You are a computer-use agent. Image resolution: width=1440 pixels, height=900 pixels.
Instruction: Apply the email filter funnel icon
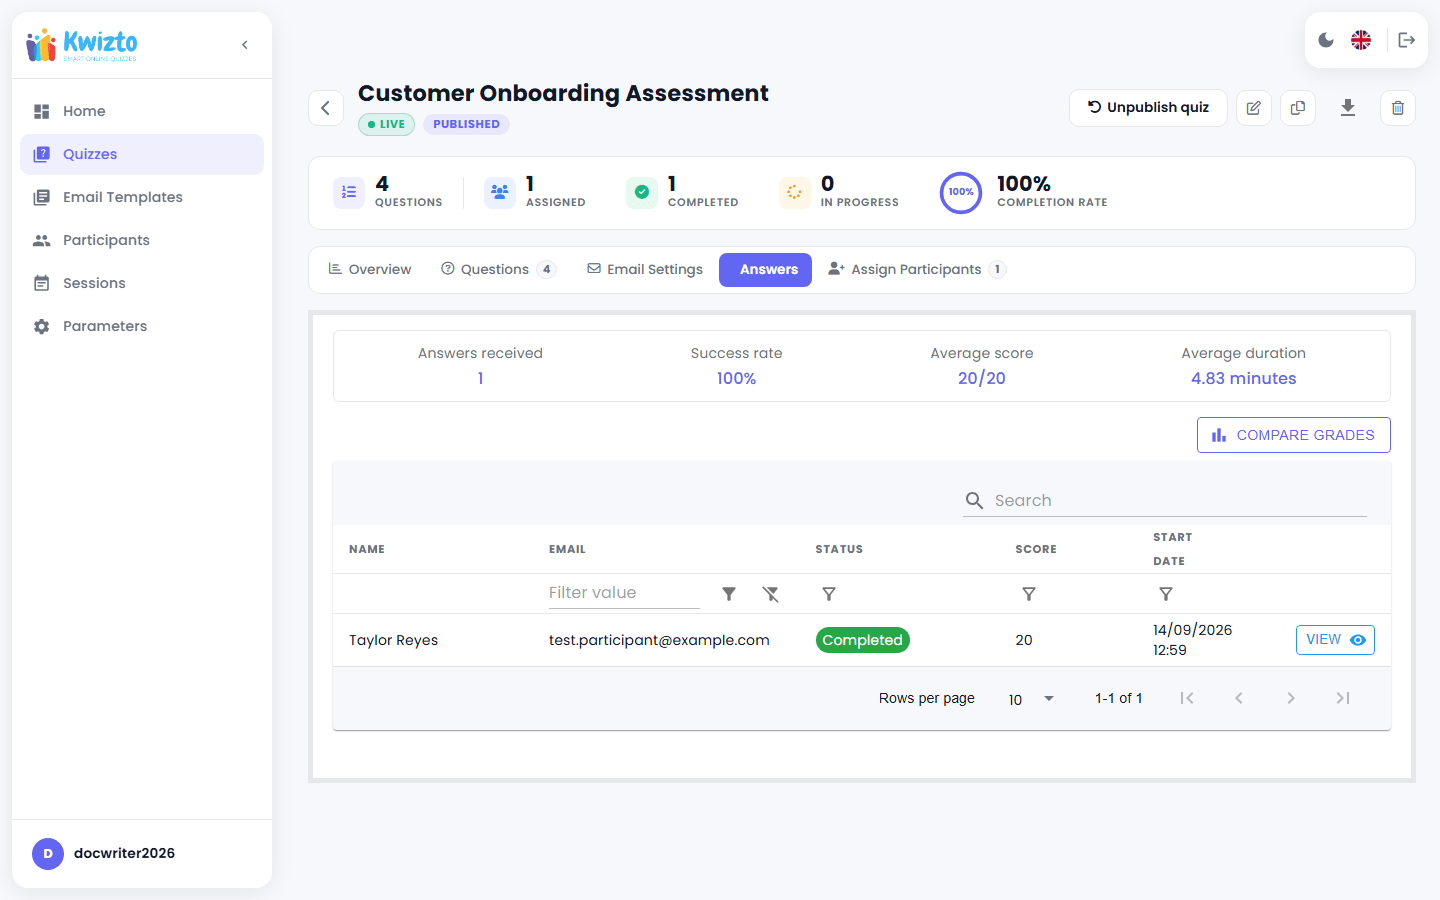(729, 594)
